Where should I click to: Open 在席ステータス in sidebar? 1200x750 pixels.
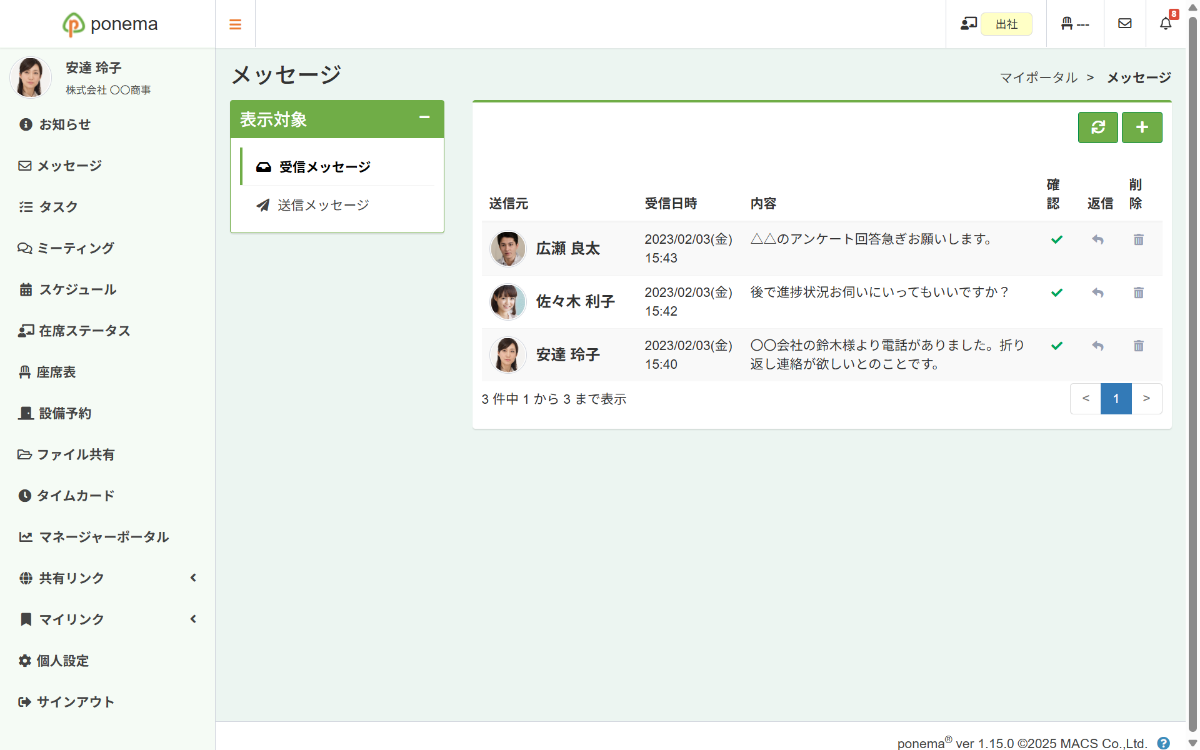click(107, 330)
